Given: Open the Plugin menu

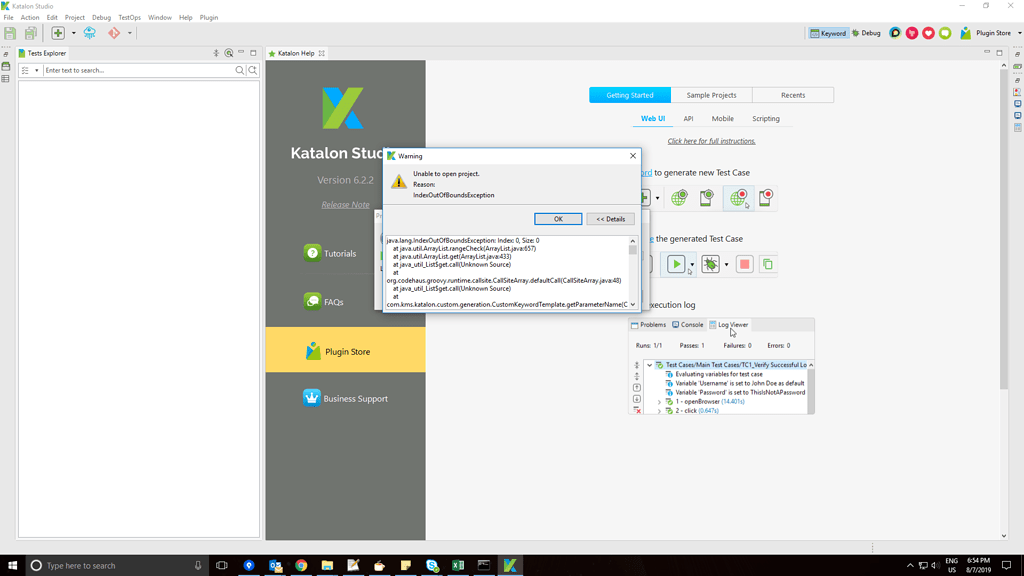Looking at the screenshot, I should [209, 18].
